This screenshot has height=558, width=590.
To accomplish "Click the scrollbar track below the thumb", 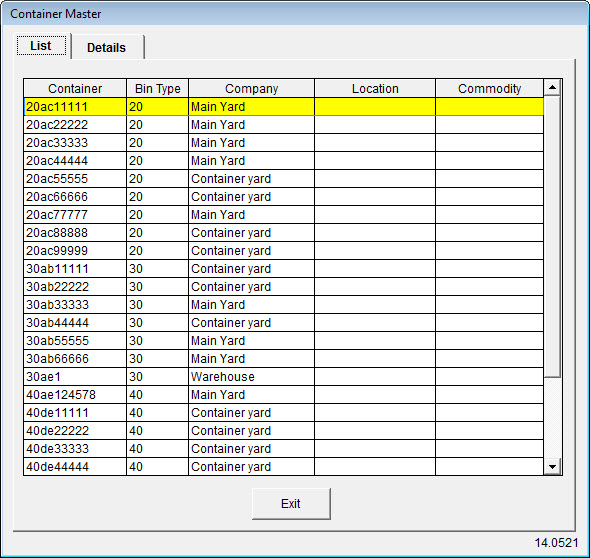I will 552,418.
